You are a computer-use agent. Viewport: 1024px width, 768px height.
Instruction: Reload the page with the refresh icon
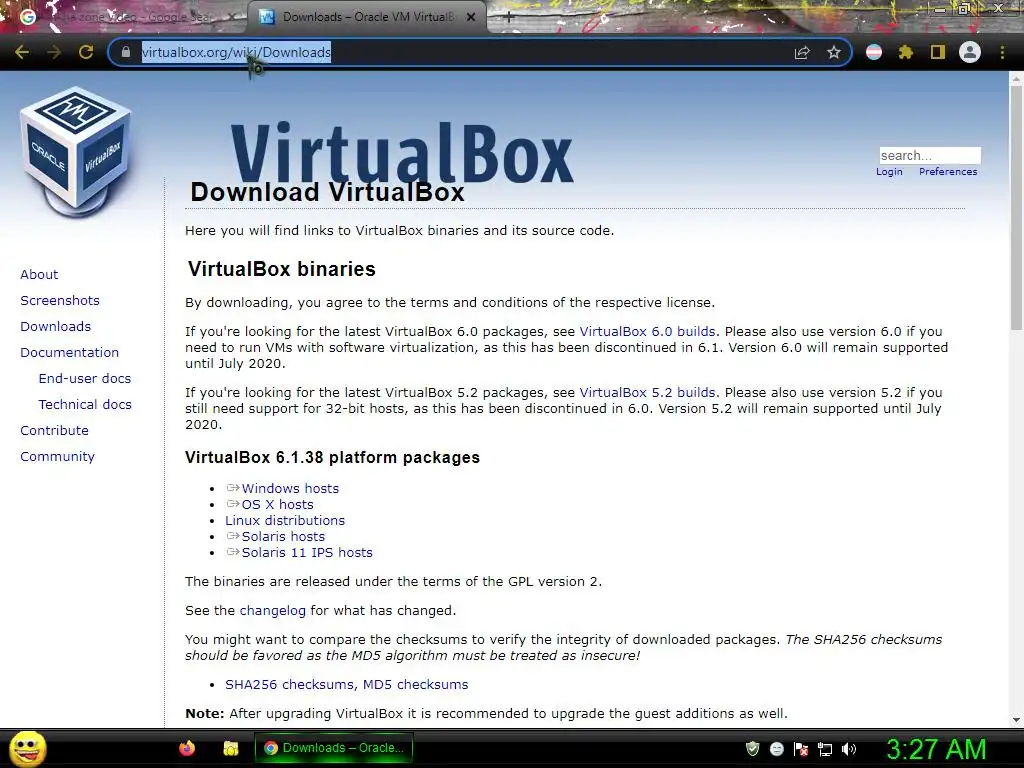click(86, 52)
